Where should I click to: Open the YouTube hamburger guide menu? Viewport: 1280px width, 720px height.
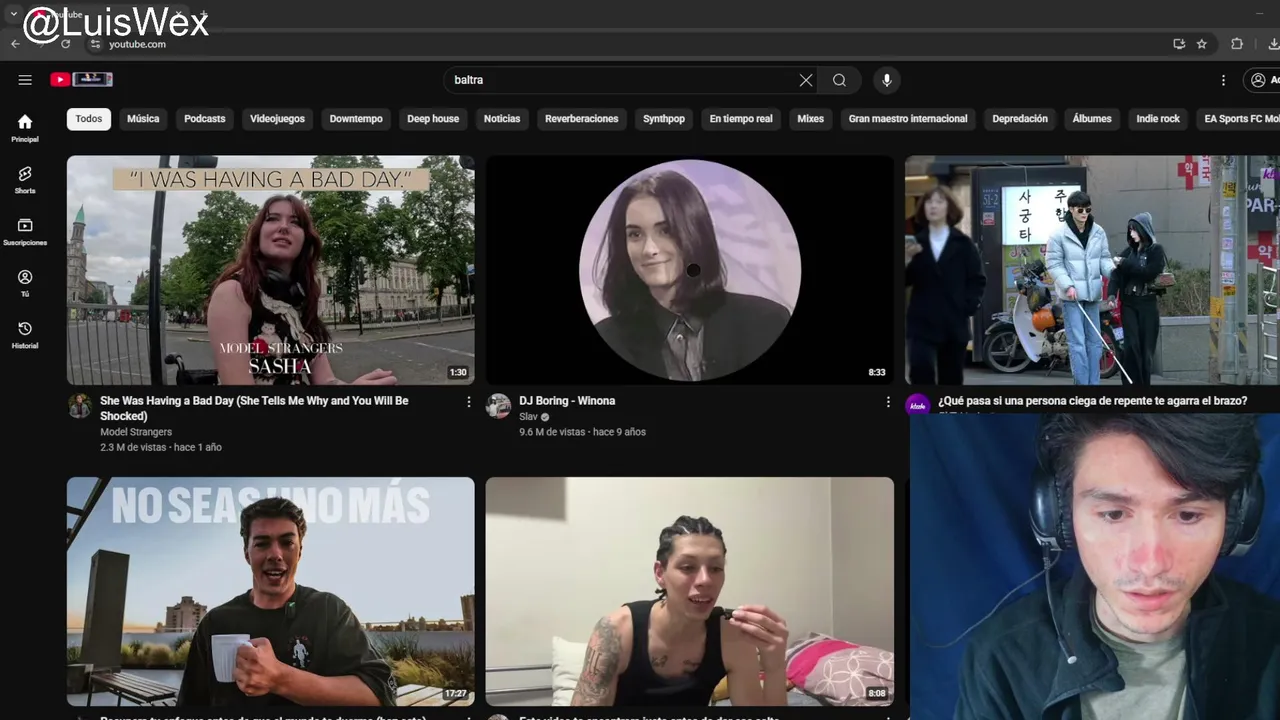coord(25,80)
